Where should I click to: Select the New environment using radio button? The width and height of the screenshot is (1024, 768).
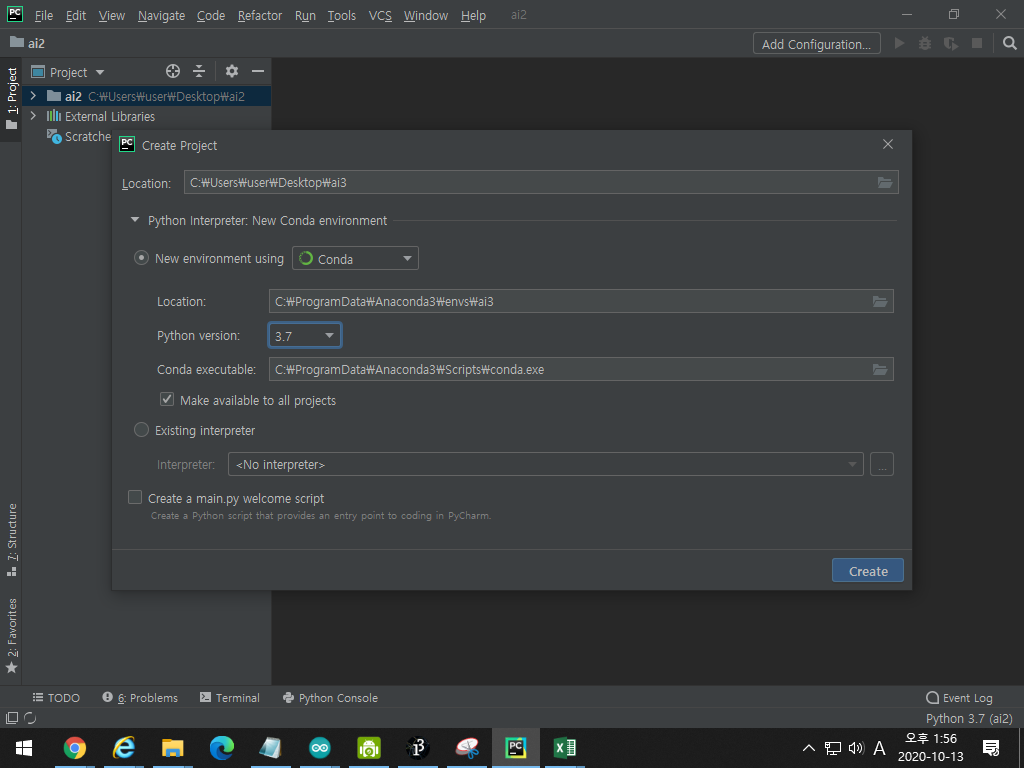[141, 258]
